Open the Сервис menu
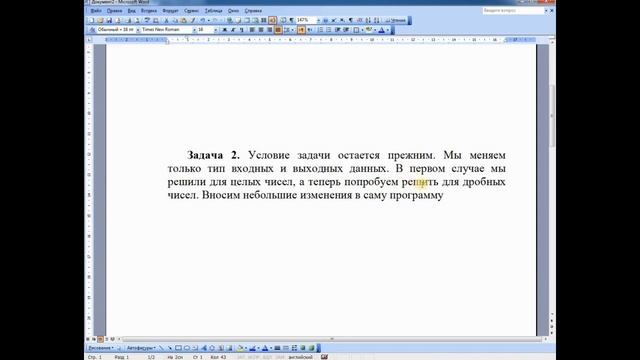 coord(191,11)
